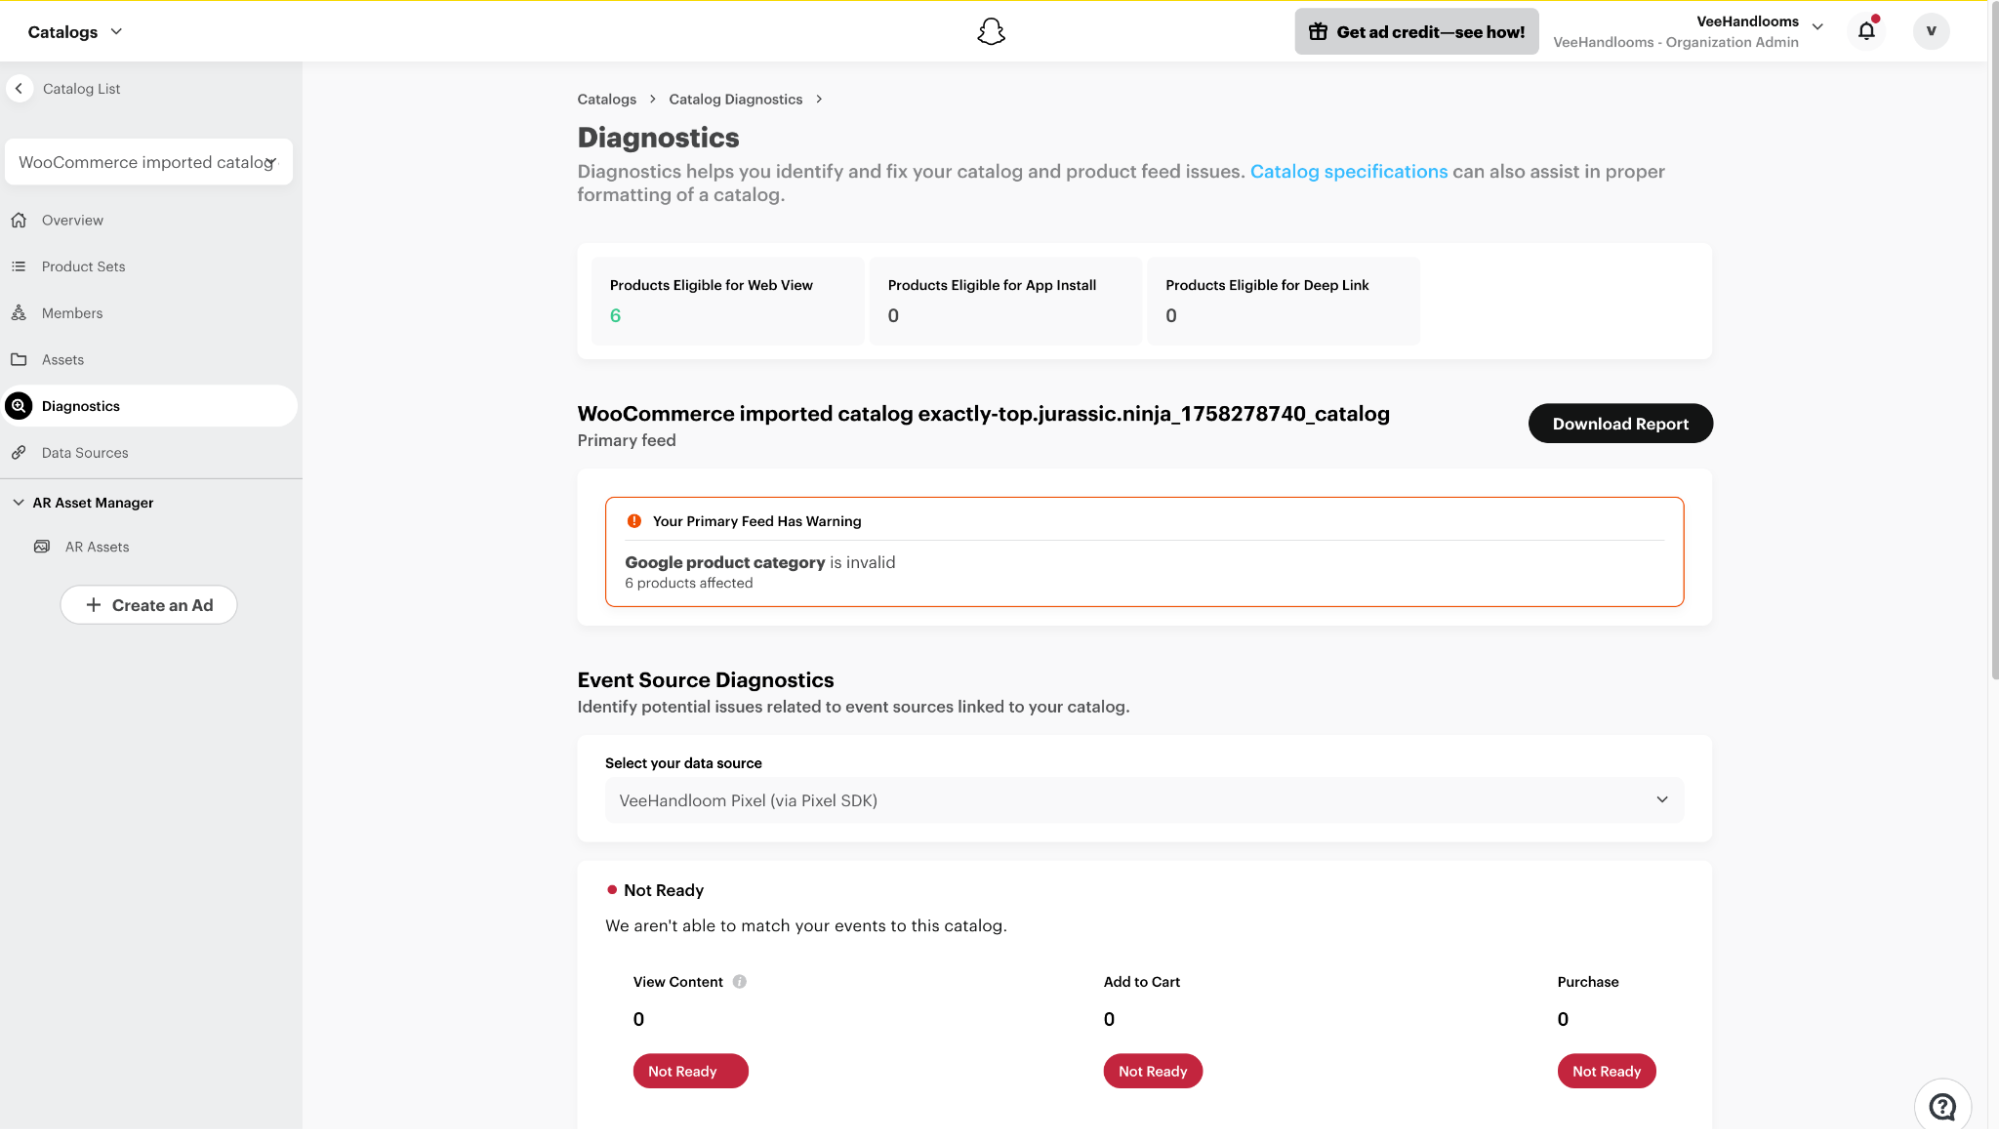Viewport: 1999px width, 1130px height.
Task: Click the Snapchat ghost logo
Action: coord(990,32)
